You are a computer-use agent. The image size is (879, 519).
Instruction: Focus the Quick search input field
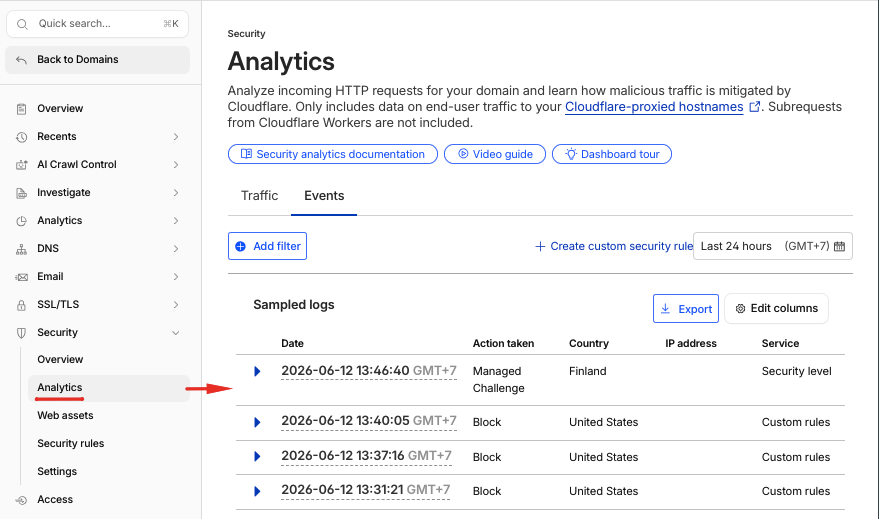point(98,24)
